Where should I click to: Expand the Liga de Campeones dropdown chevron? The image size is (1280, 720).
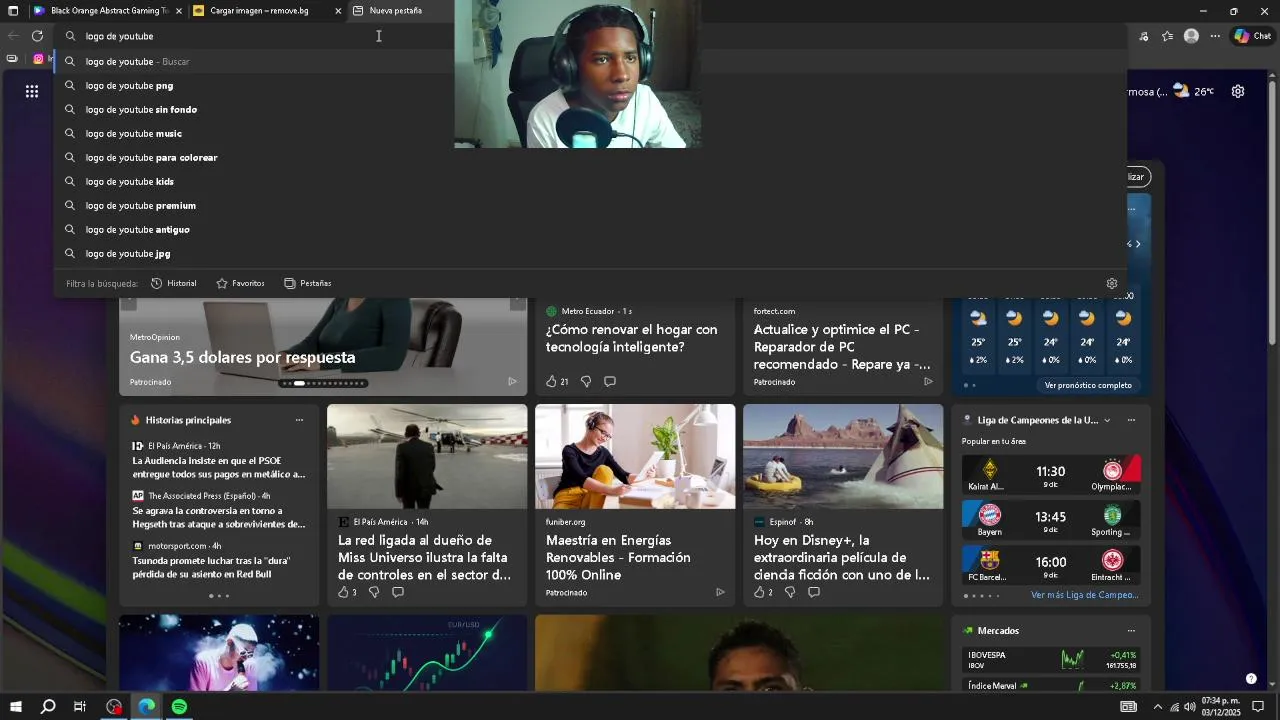1107,420
